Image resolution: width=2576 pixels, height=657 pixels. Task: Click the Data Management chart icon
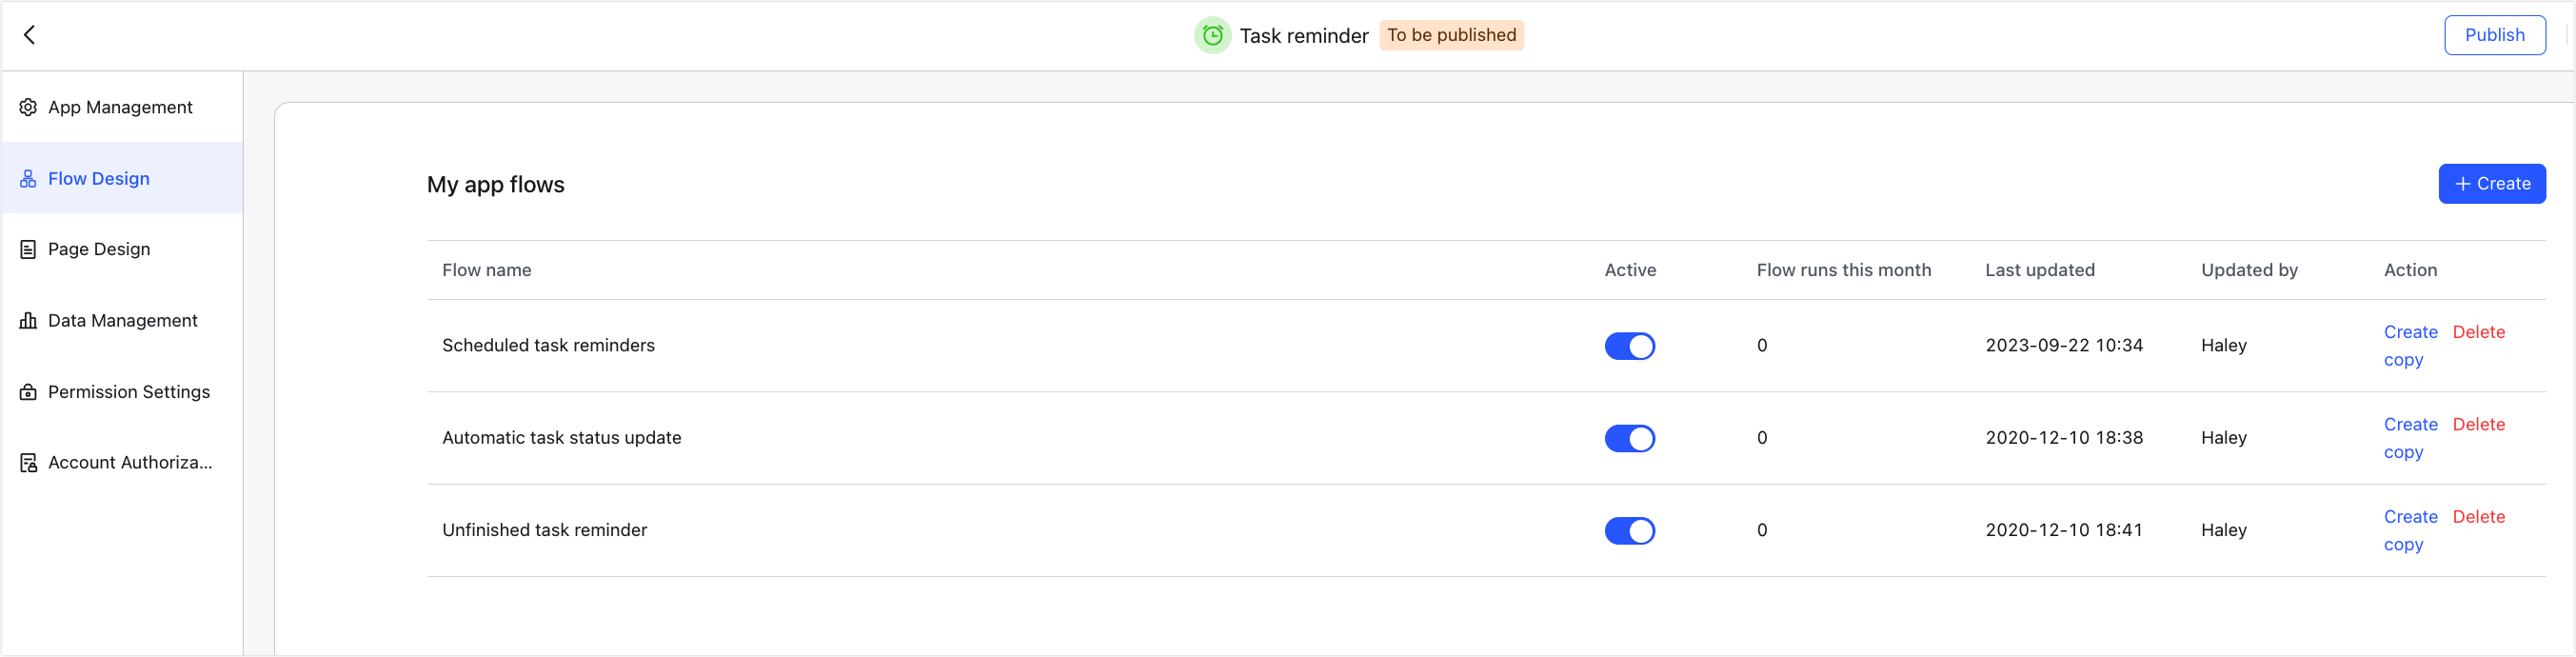tap(28, 321)
